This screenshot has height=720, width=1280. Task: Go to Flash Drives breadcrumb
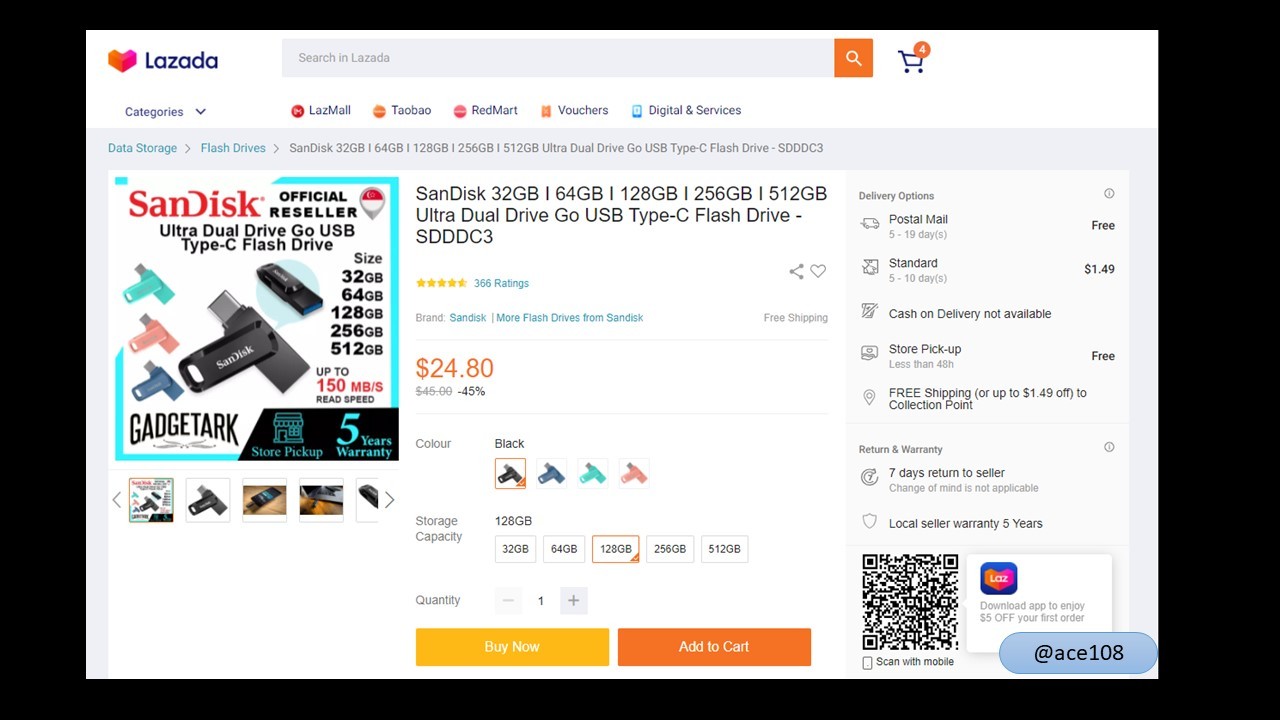(233, 148)
